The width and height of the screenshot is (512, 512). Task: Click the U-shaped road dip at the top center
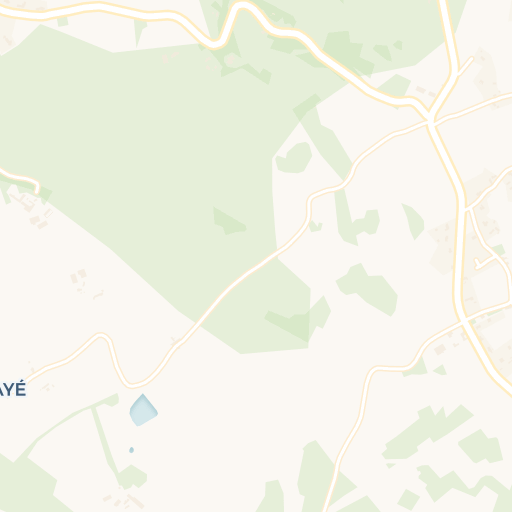click(x=215, y=44)
